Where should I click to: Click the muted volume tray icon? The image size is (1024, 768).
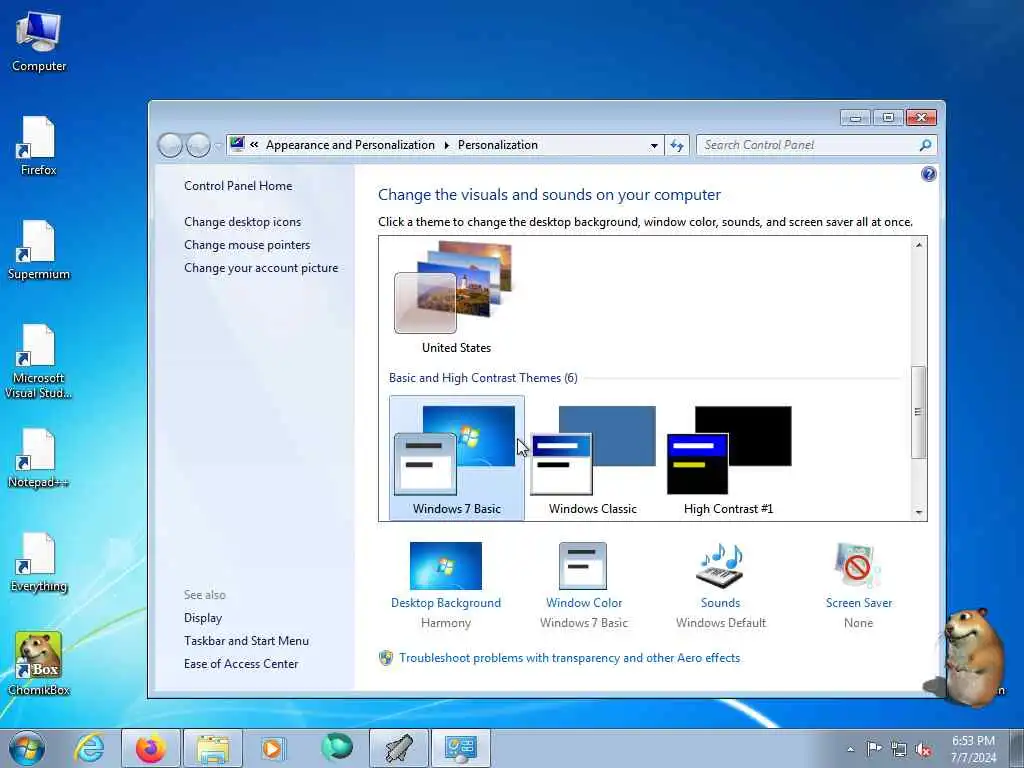point(923,749)
